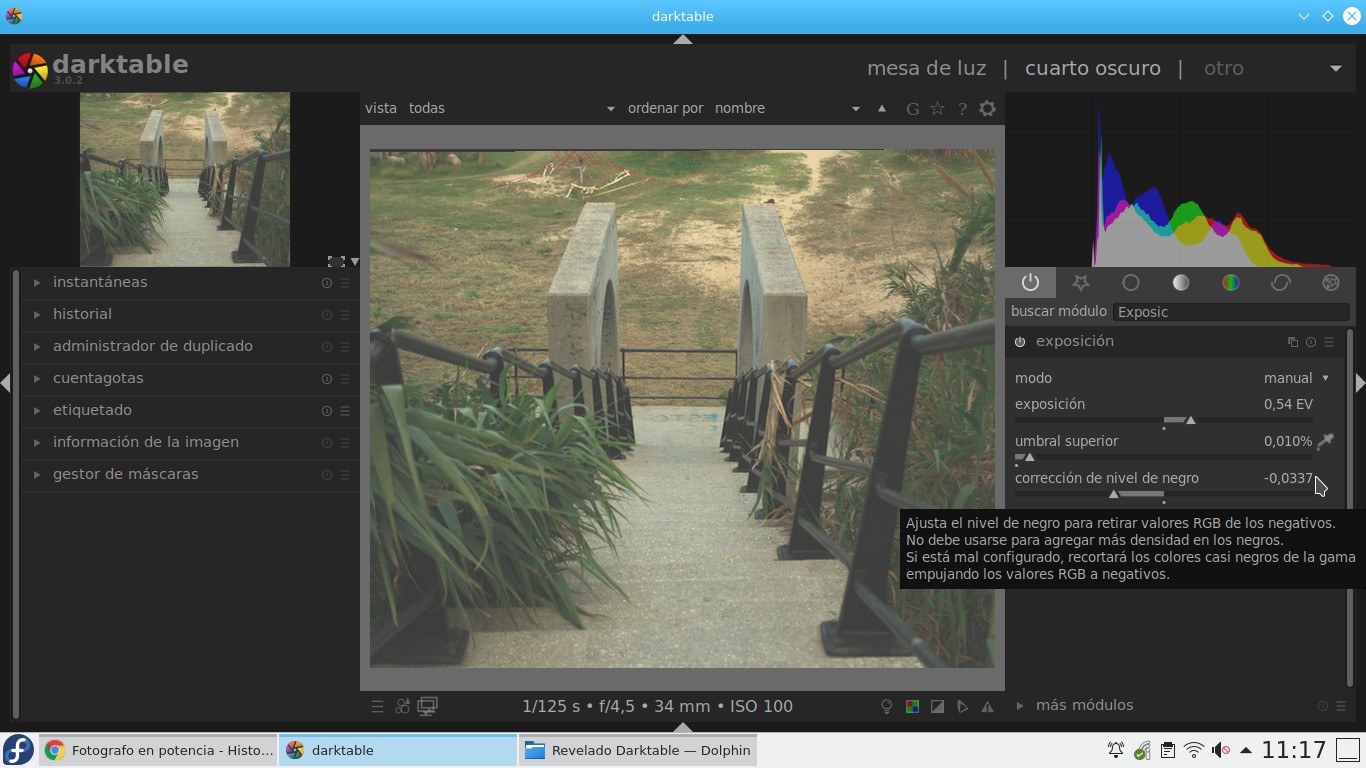Open quick presets icon below image
This screenshot has width=1366, height=768.
[x=377, y=706]
